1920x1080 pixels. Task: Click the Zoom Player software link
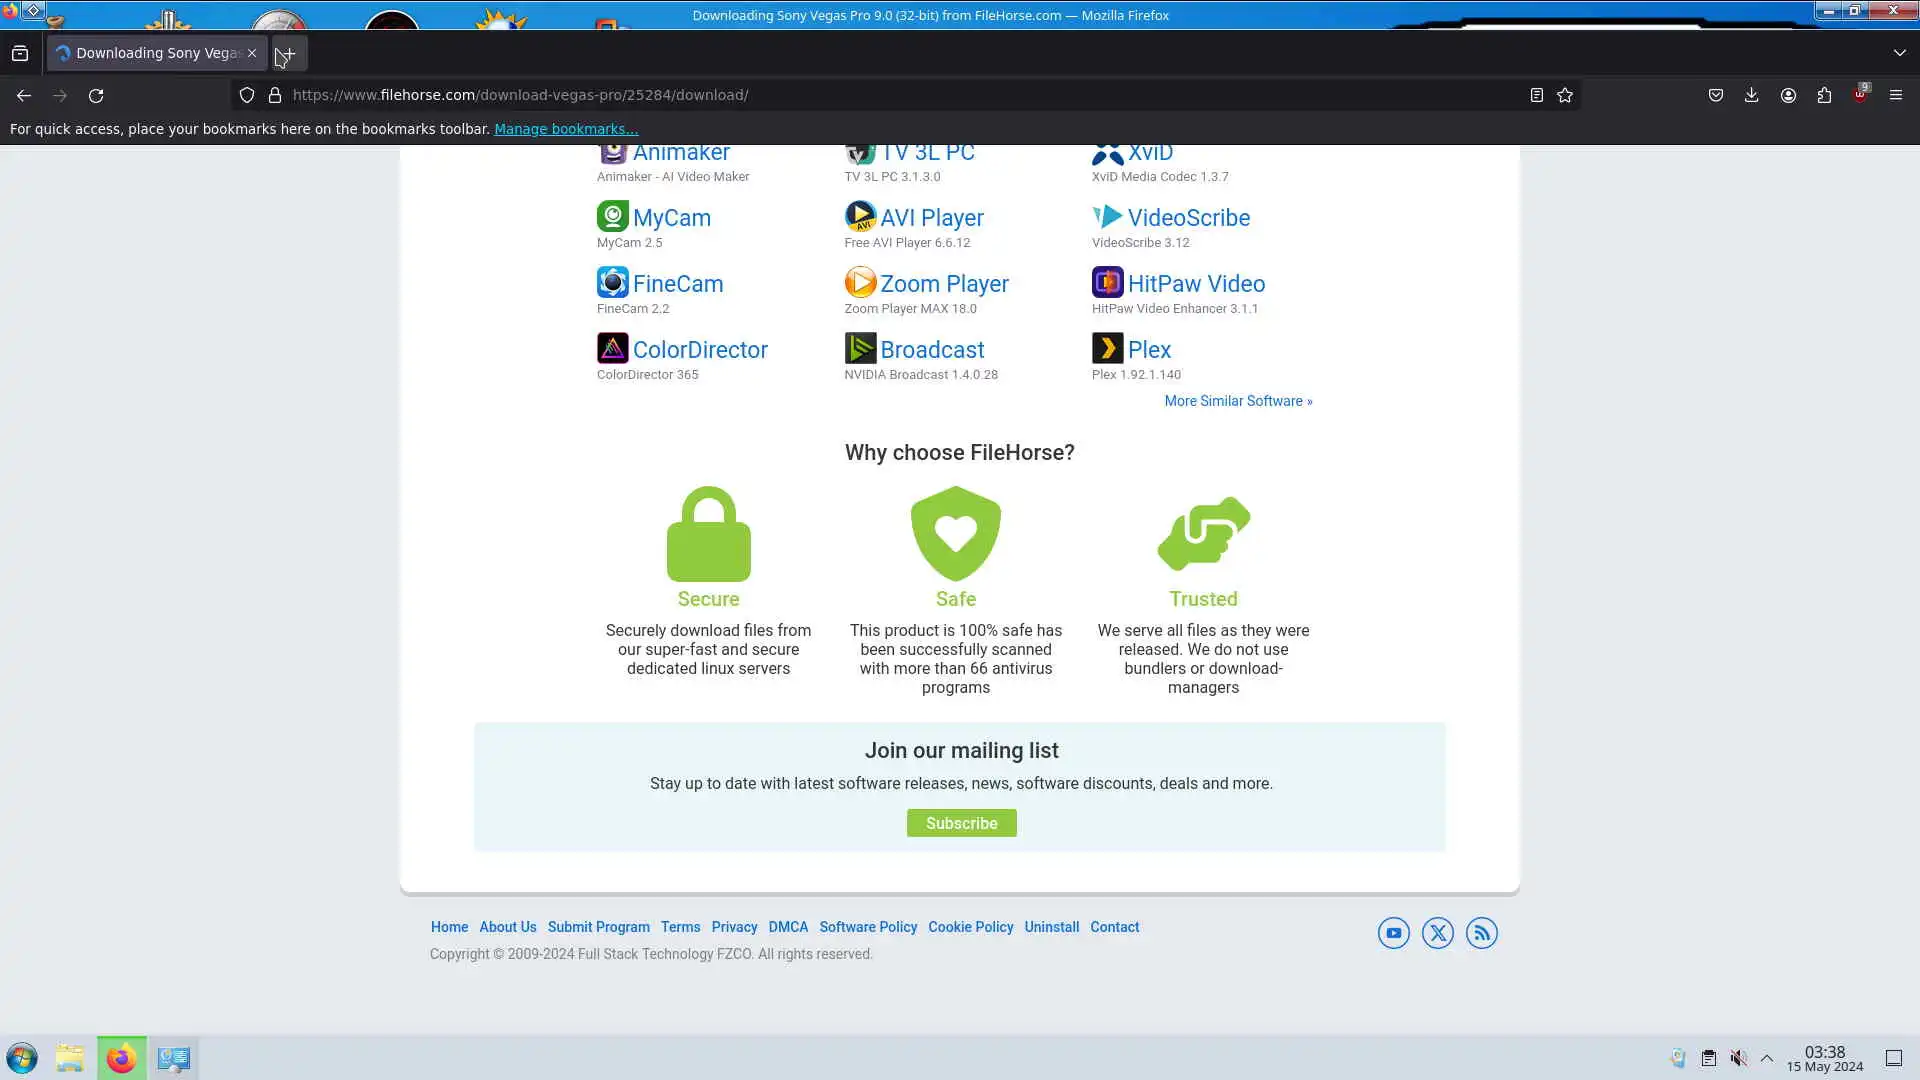(943, 284)
